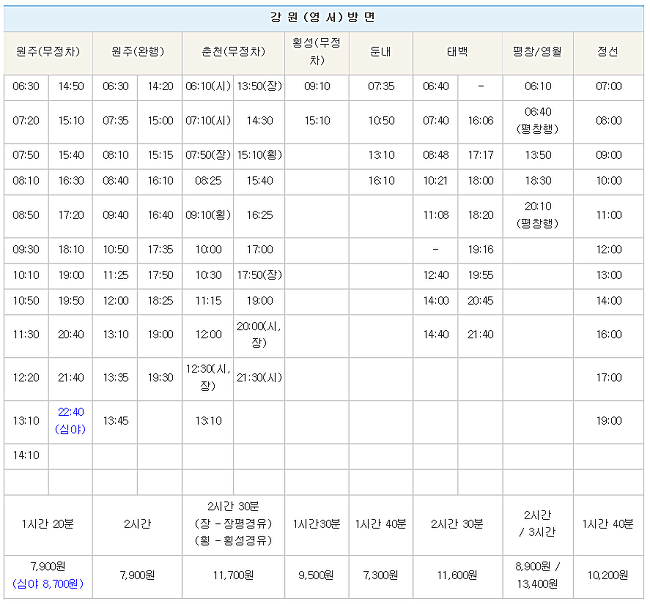Image resolution: width=650 pixels, height=604 pixels.
Task: Click the 7,300원 fare
Action: [381, 575]
